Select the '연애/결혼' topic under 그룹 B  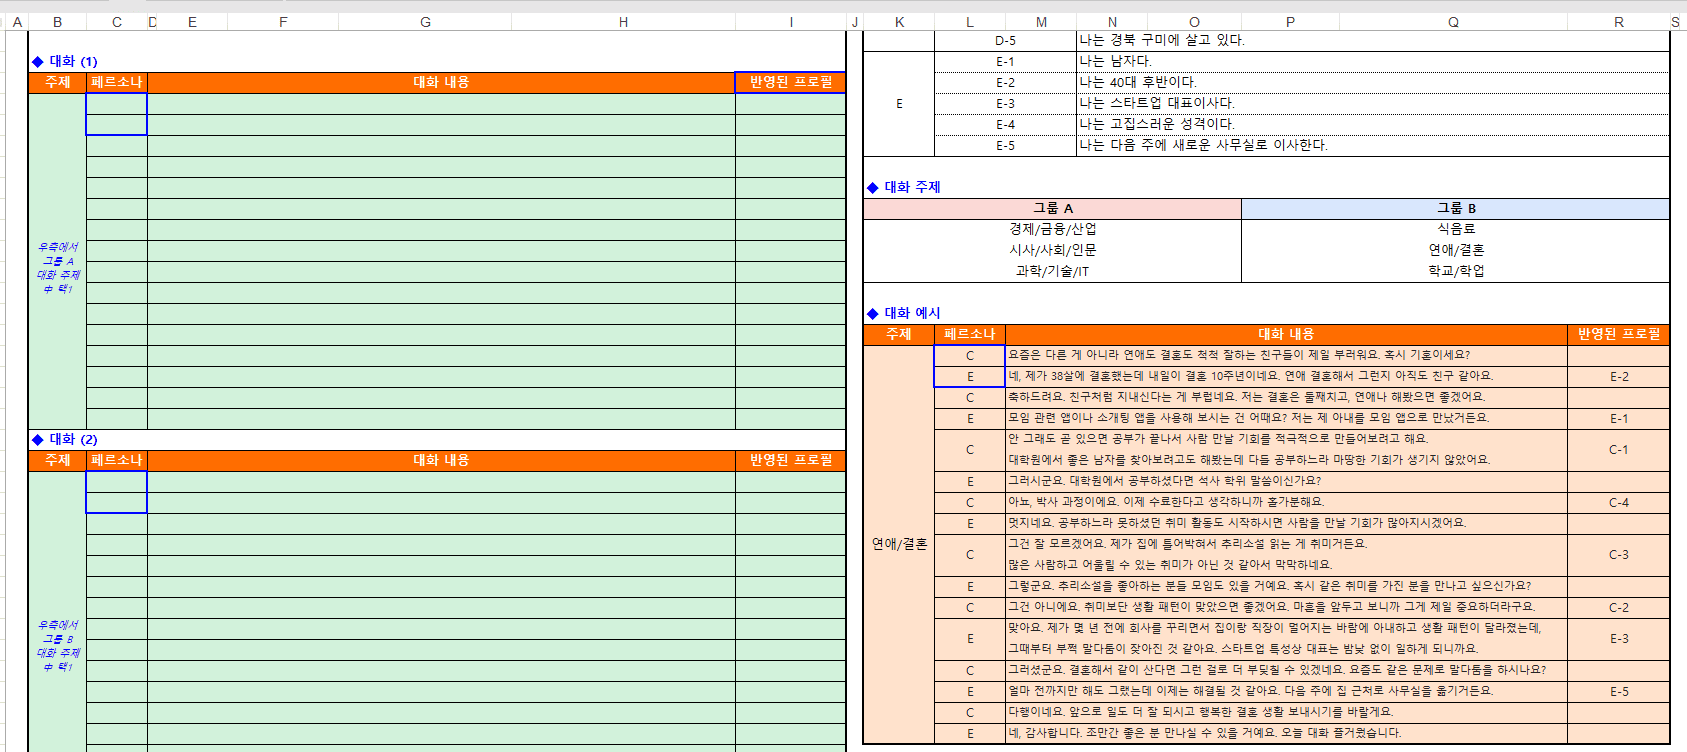coord(1456,250)
